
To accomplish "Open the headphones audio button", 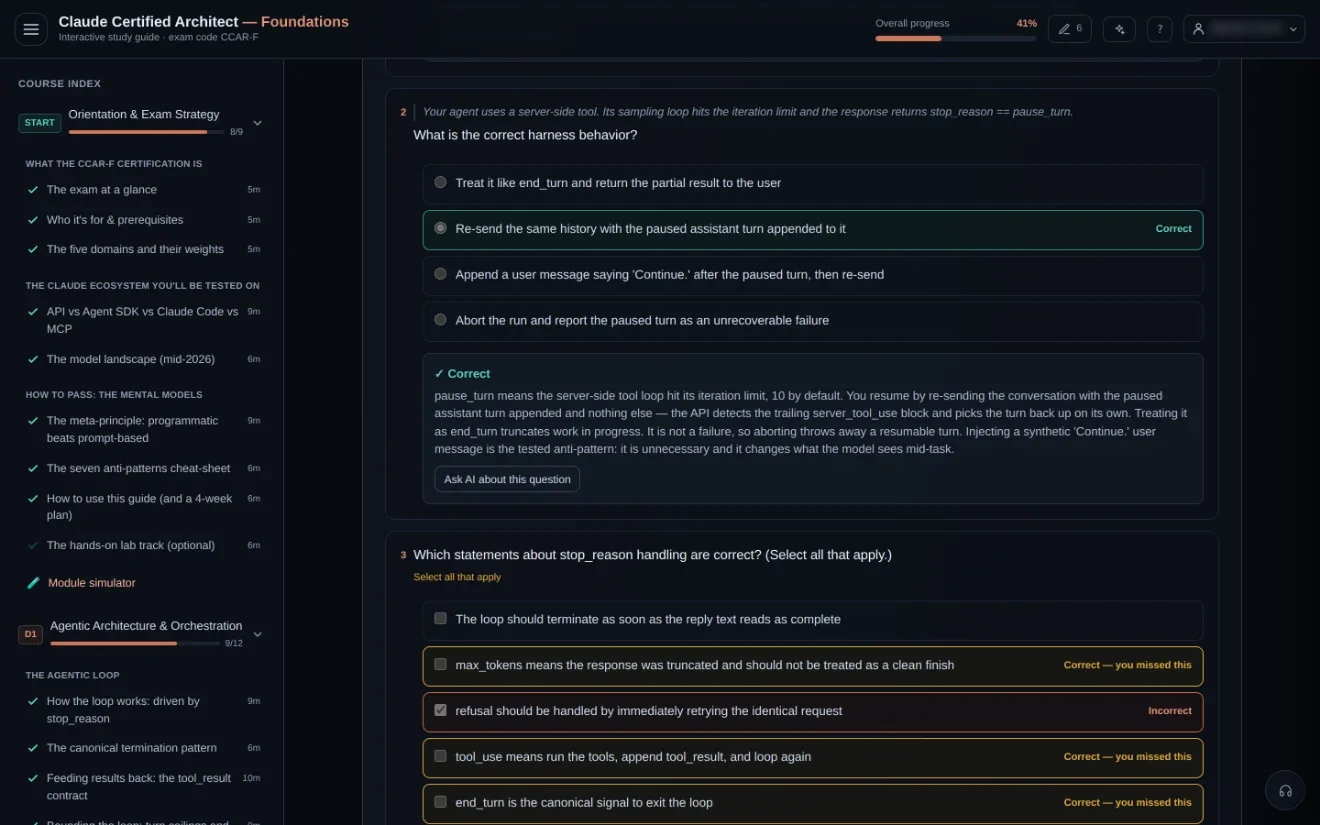I will point(1285,790).
